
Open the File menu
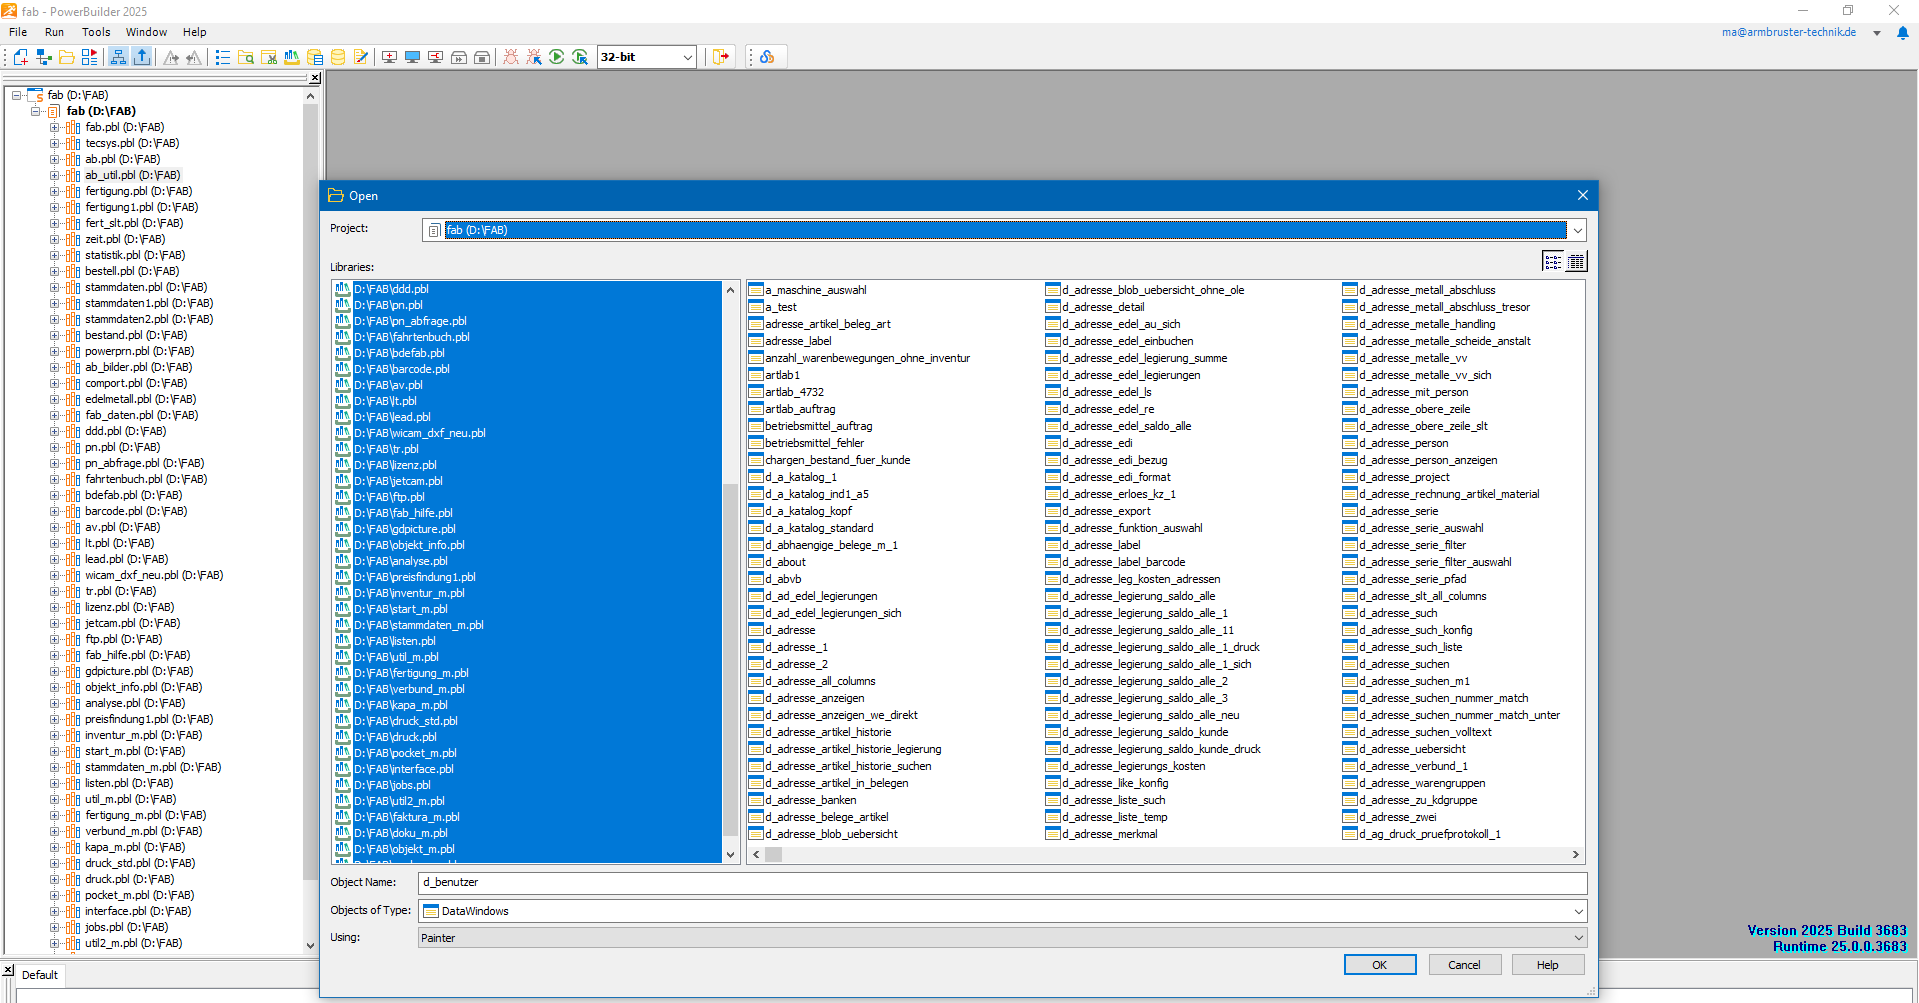pos(18,32)
